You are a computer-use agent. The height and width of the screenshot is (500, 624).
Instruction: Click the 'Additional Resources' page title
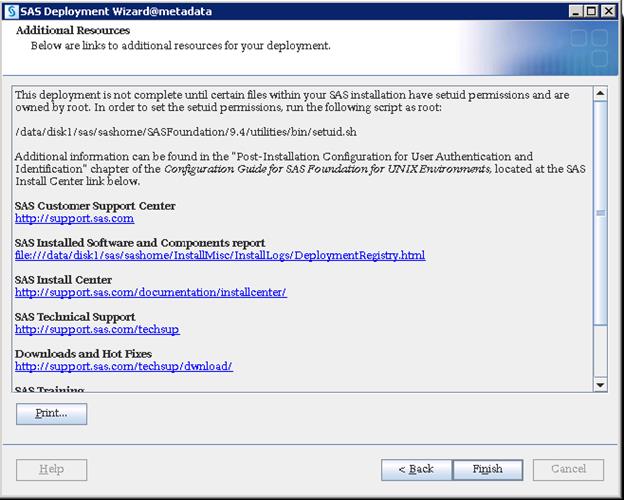73,30
